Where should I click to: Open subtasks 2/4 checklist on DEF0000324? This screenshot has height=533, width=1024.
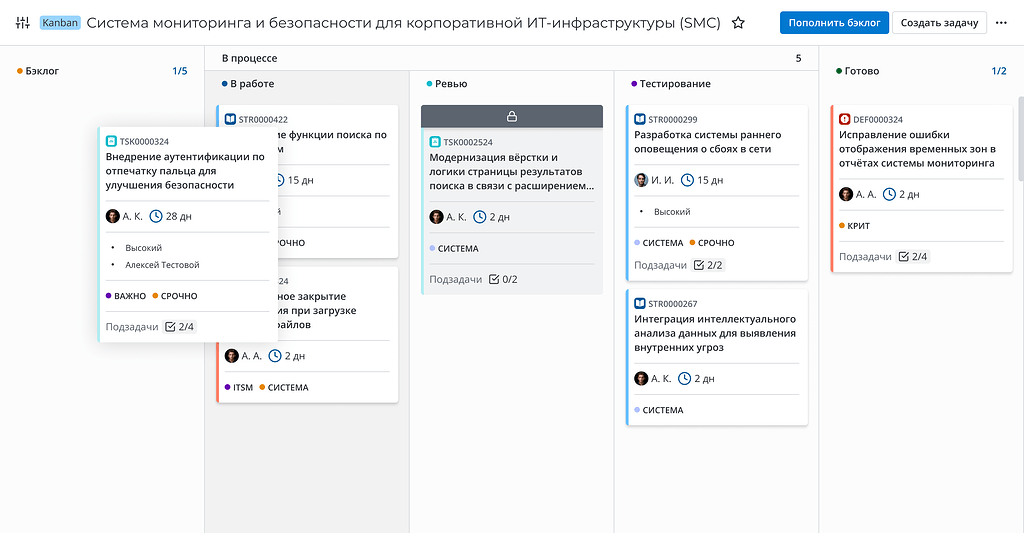coord(913,257)
